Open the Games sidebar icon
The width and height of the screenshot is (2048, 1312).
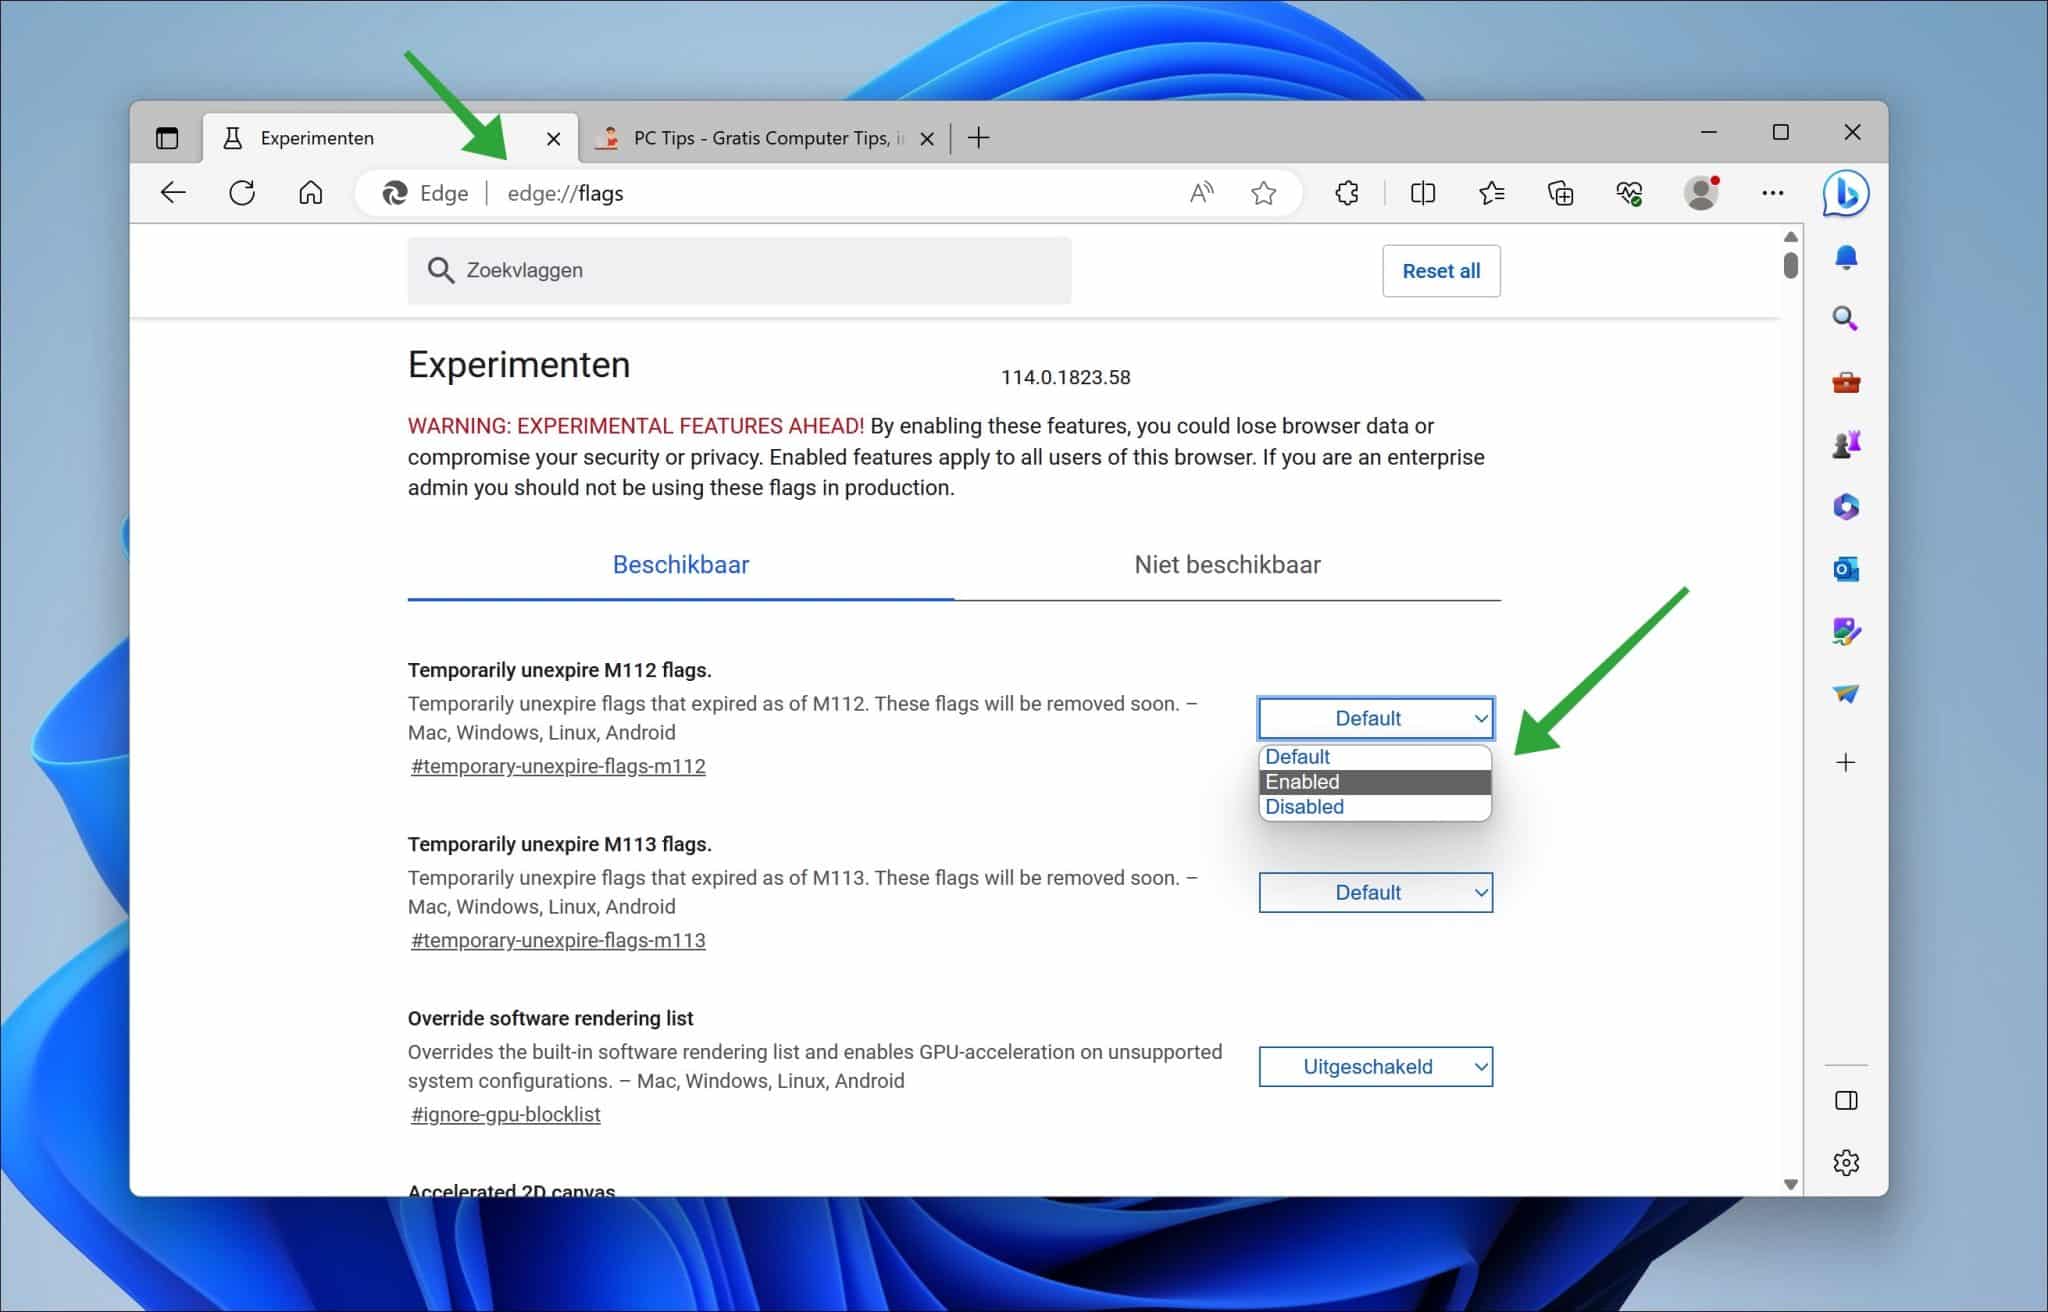pyautogui.click(x=1847, y=444)
